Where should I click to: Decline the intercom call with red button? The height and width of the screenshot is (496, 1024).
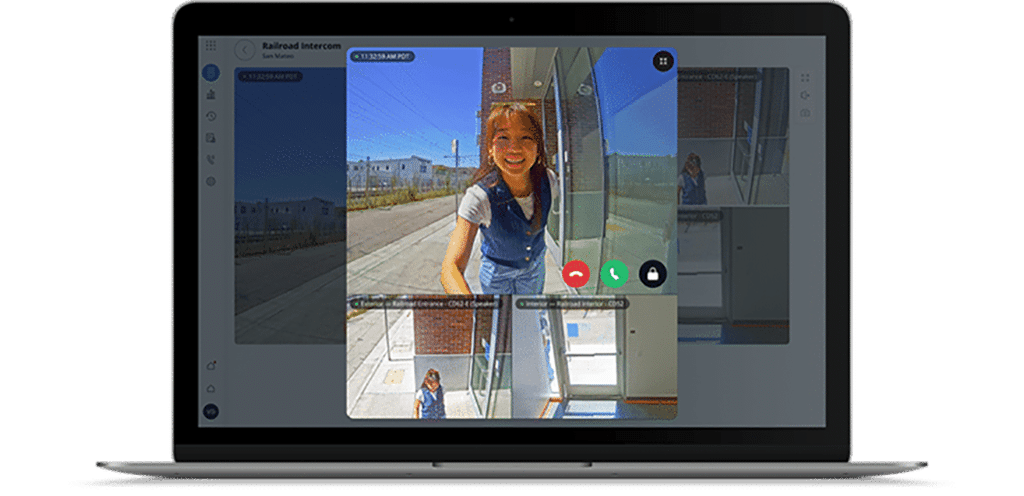click(x=576, y=274)
